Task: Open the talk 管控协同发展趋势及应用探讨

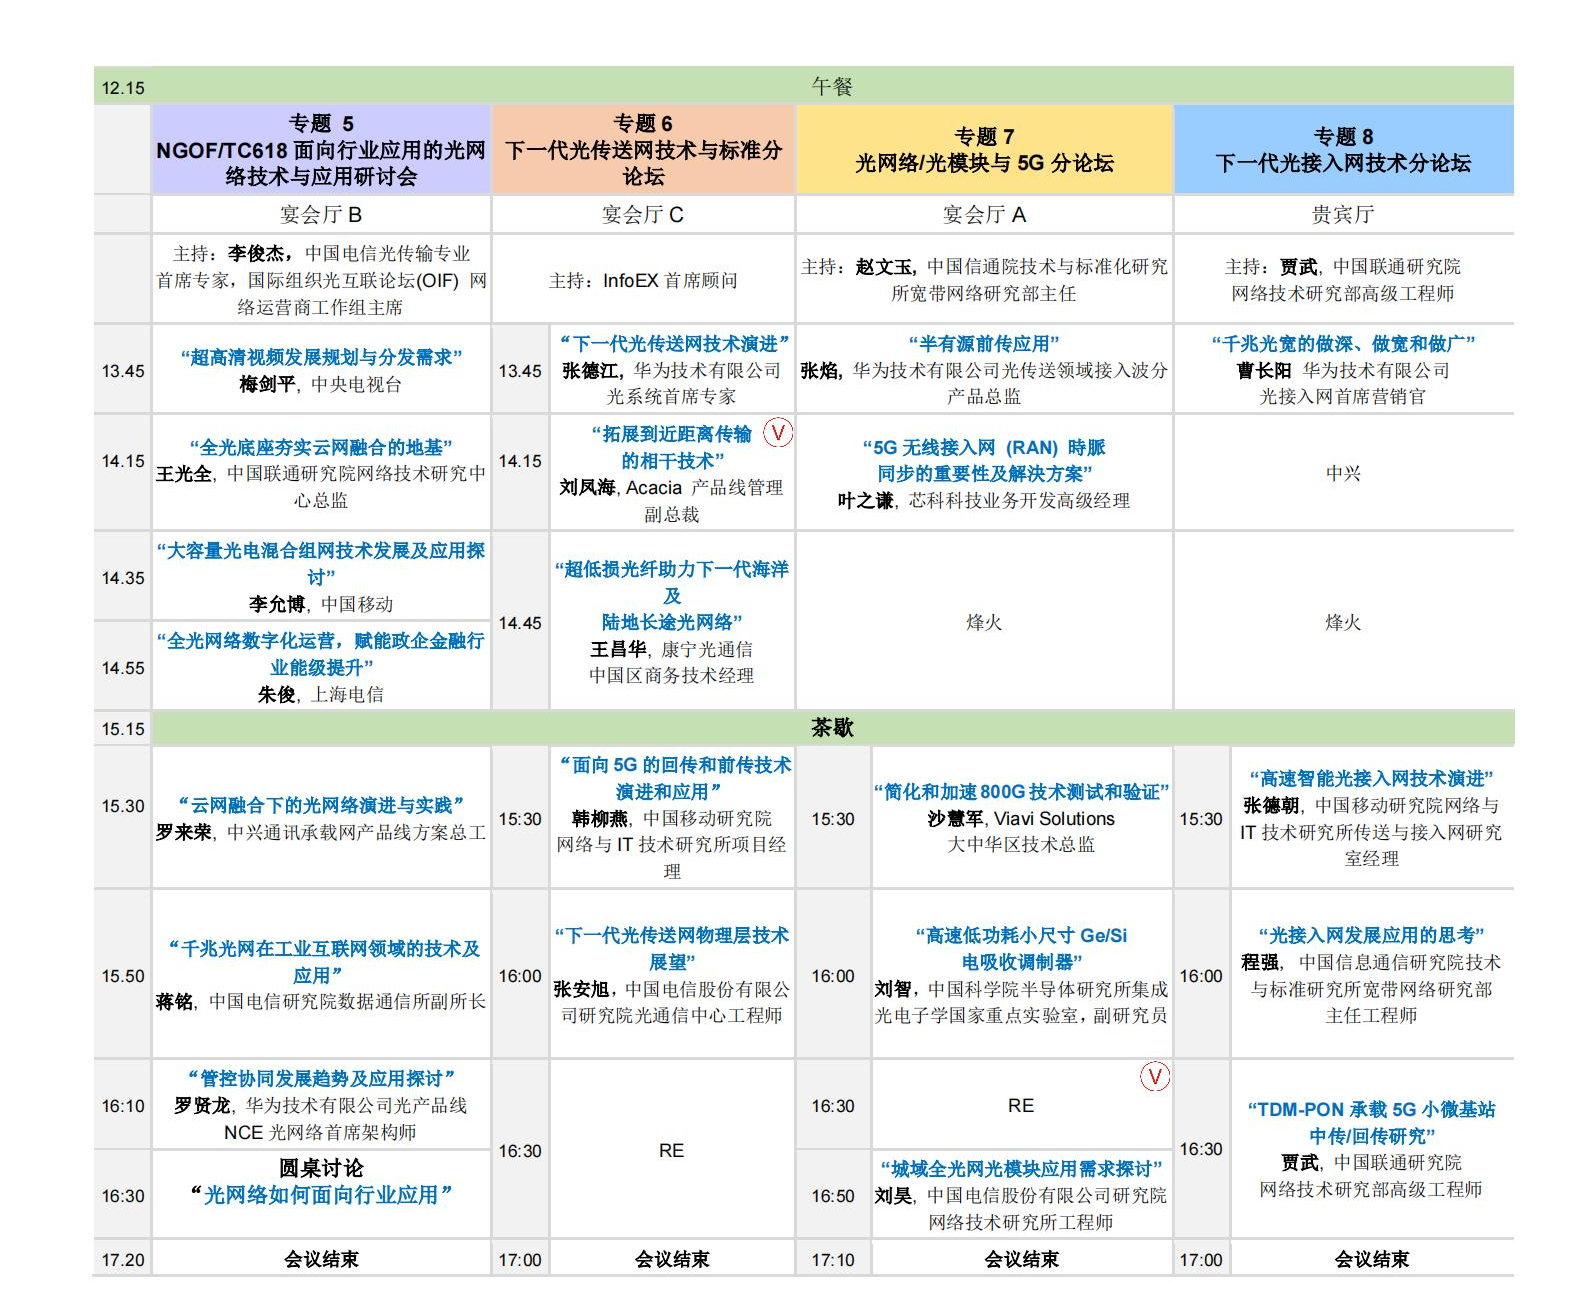Action: click(321, 1078)
